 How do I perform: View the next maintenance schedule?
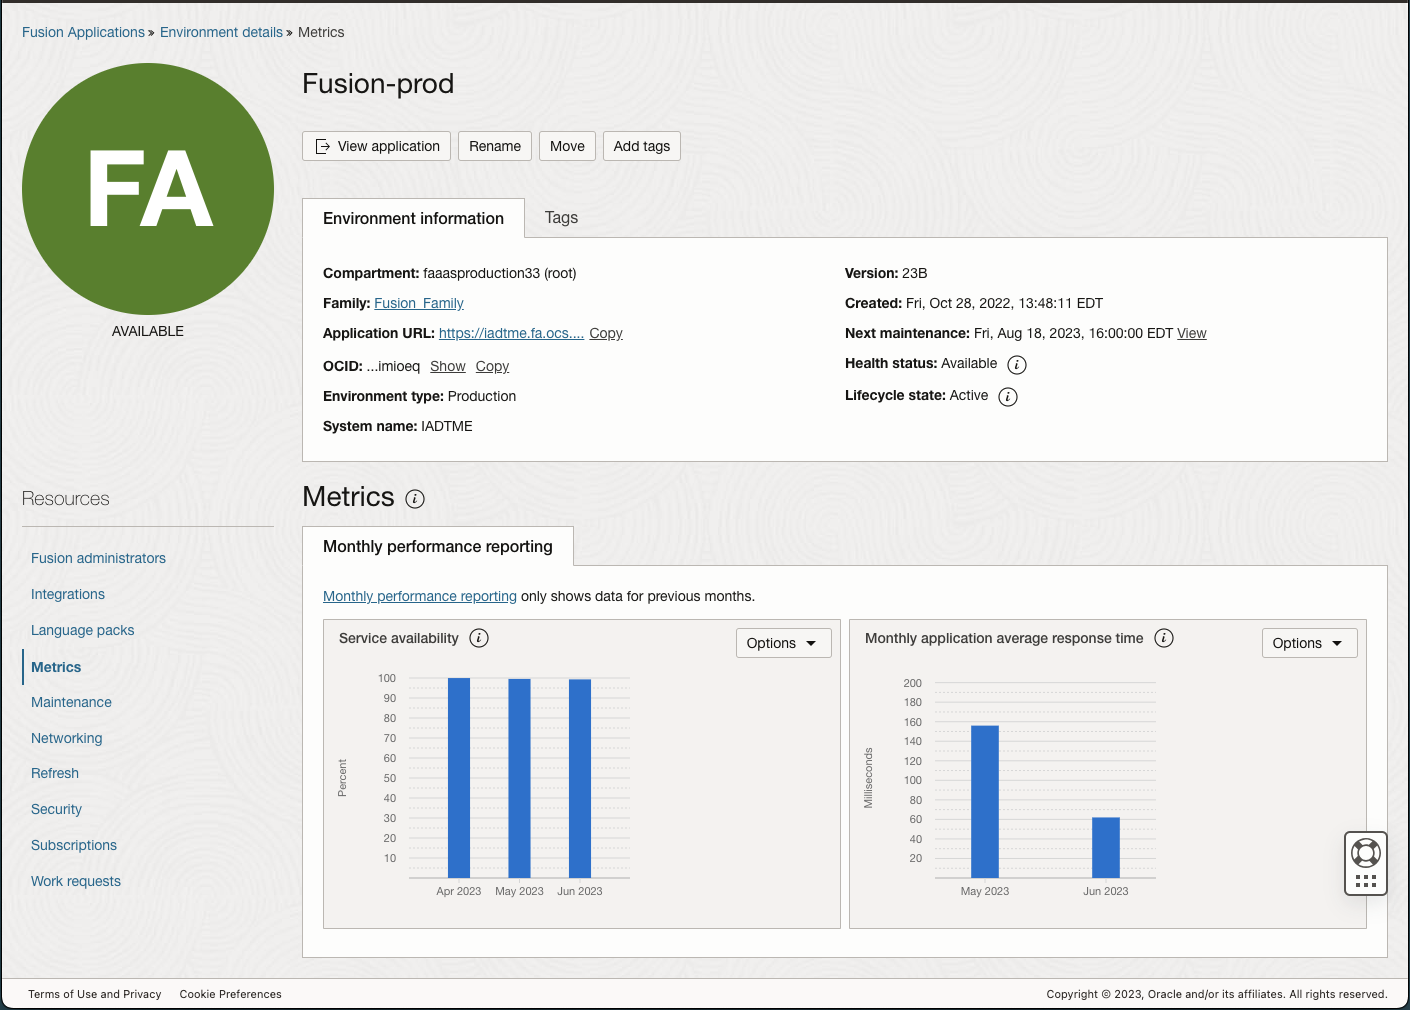tap(1191, 333)
